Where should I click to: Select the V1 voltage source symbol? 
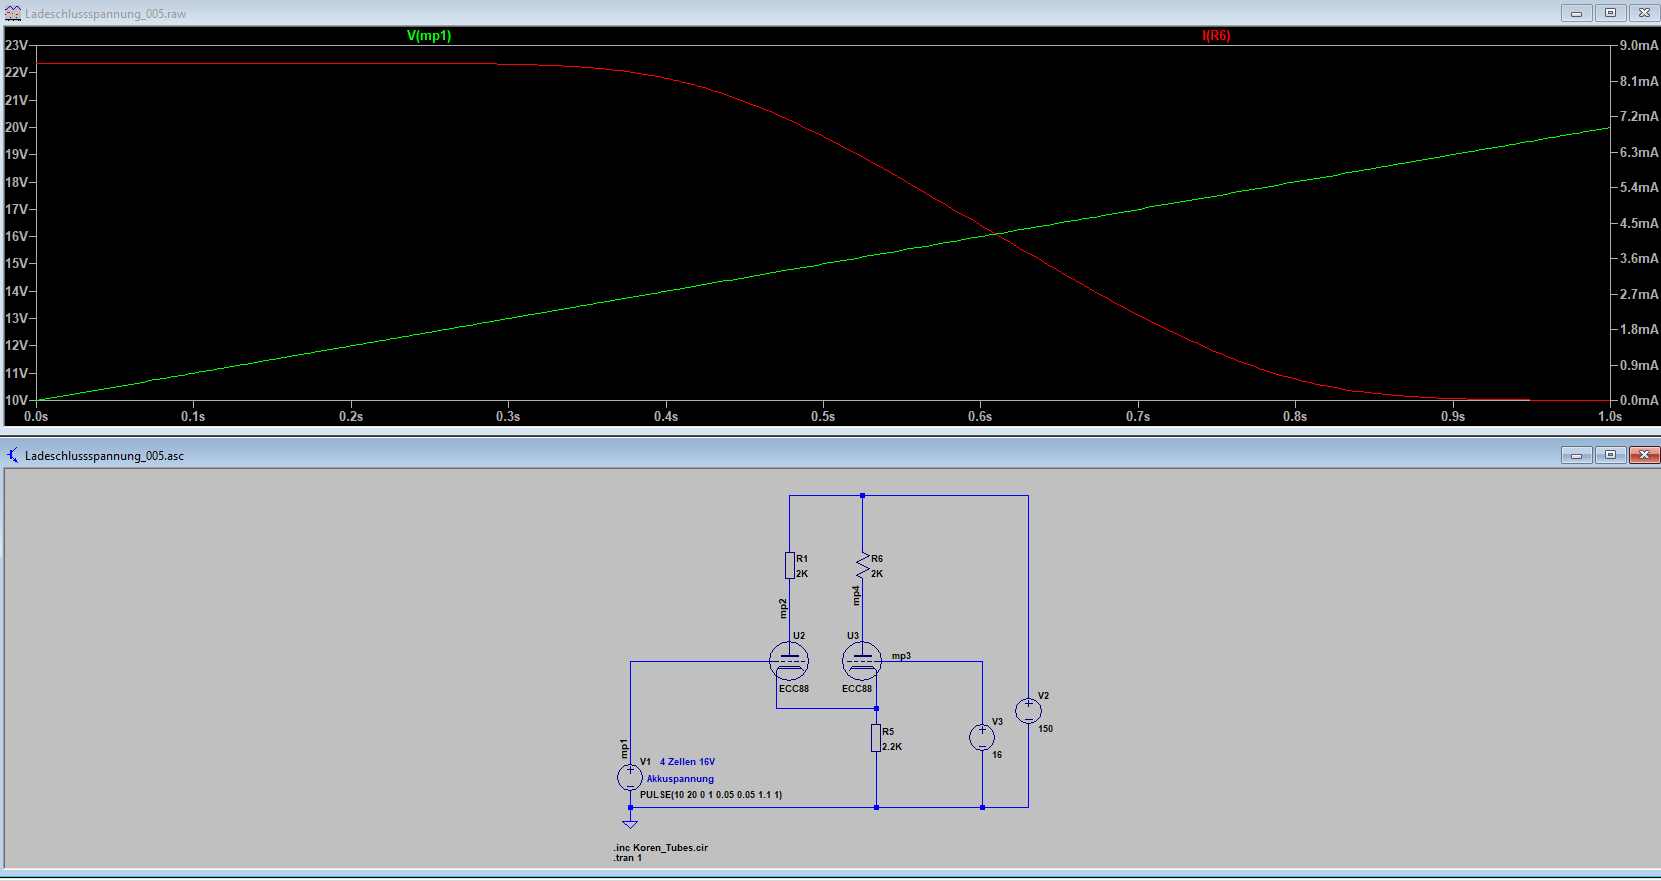(630, 777)
